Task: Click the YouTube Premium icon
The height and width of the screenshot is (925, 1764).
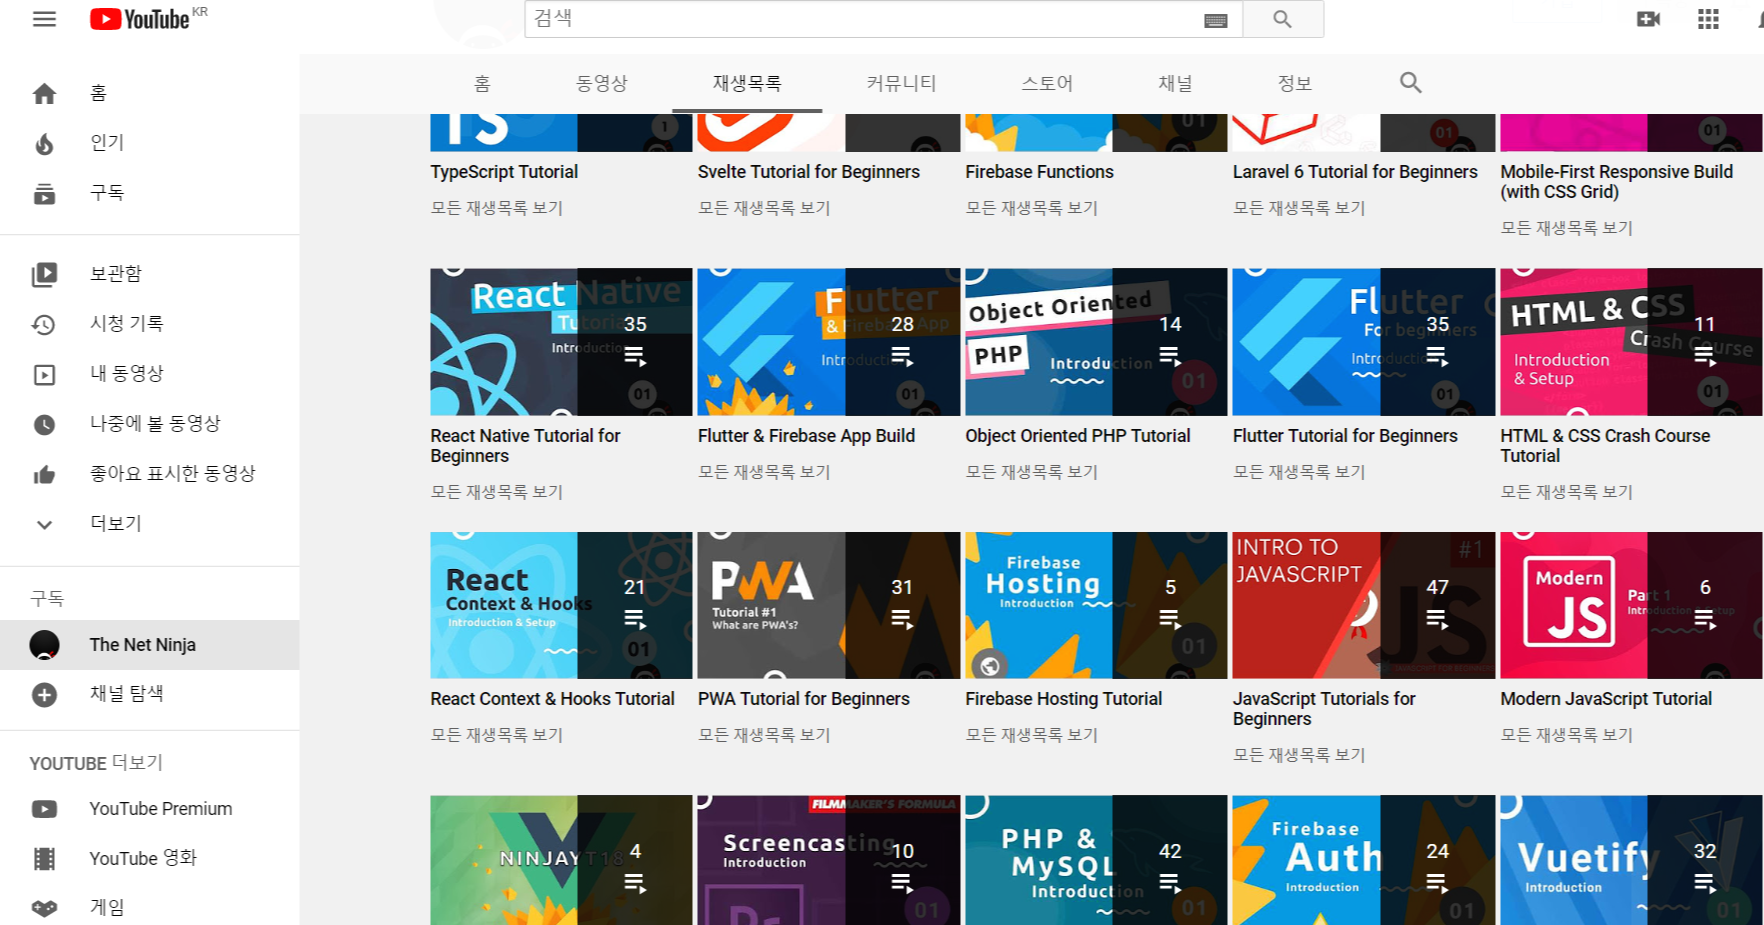Action: (x=44, y=809)
